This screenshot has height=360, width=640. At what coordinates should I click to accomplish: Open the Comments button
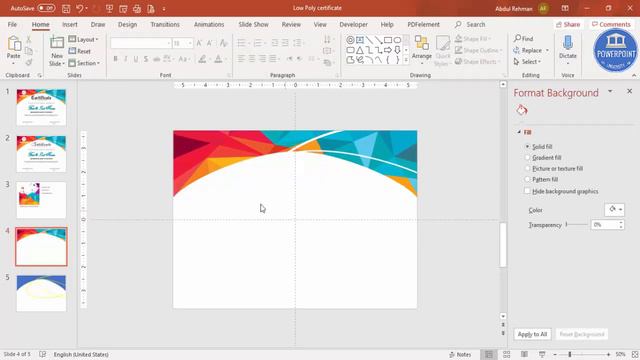point(611,24)
